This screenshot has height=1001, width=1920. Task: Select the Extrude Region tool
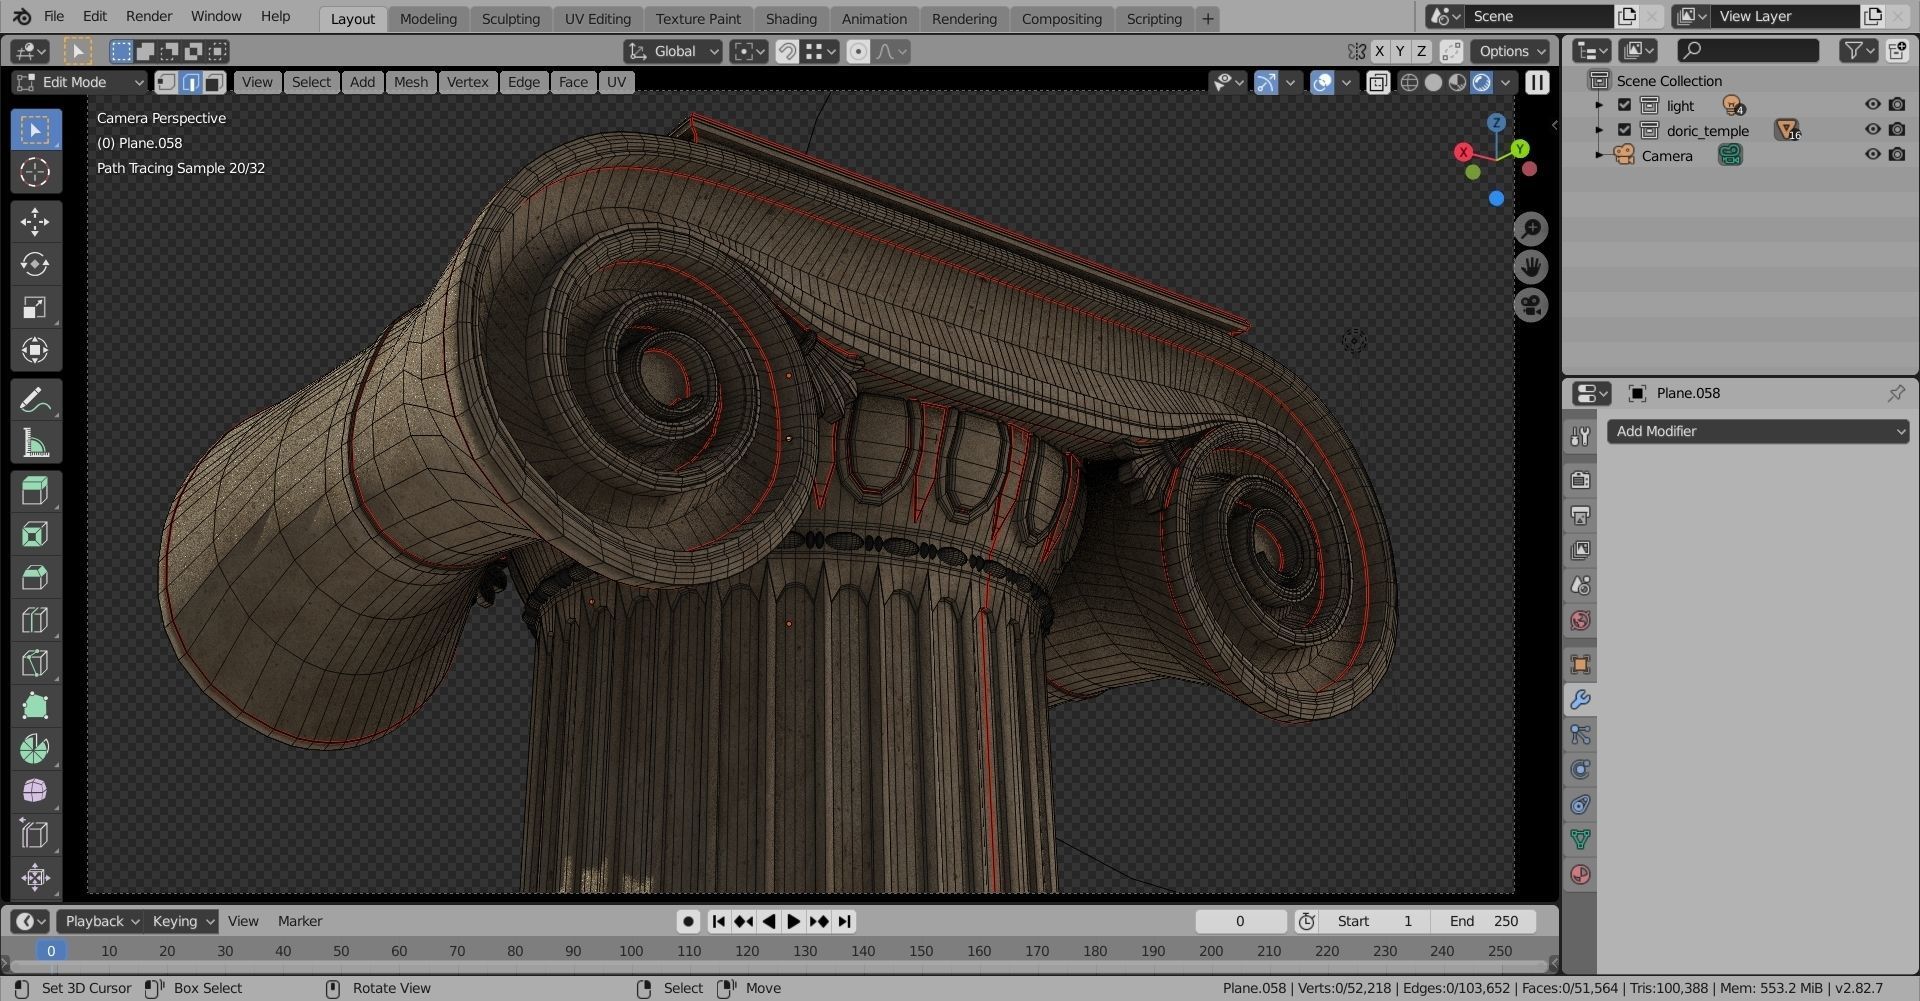(35, 491)
